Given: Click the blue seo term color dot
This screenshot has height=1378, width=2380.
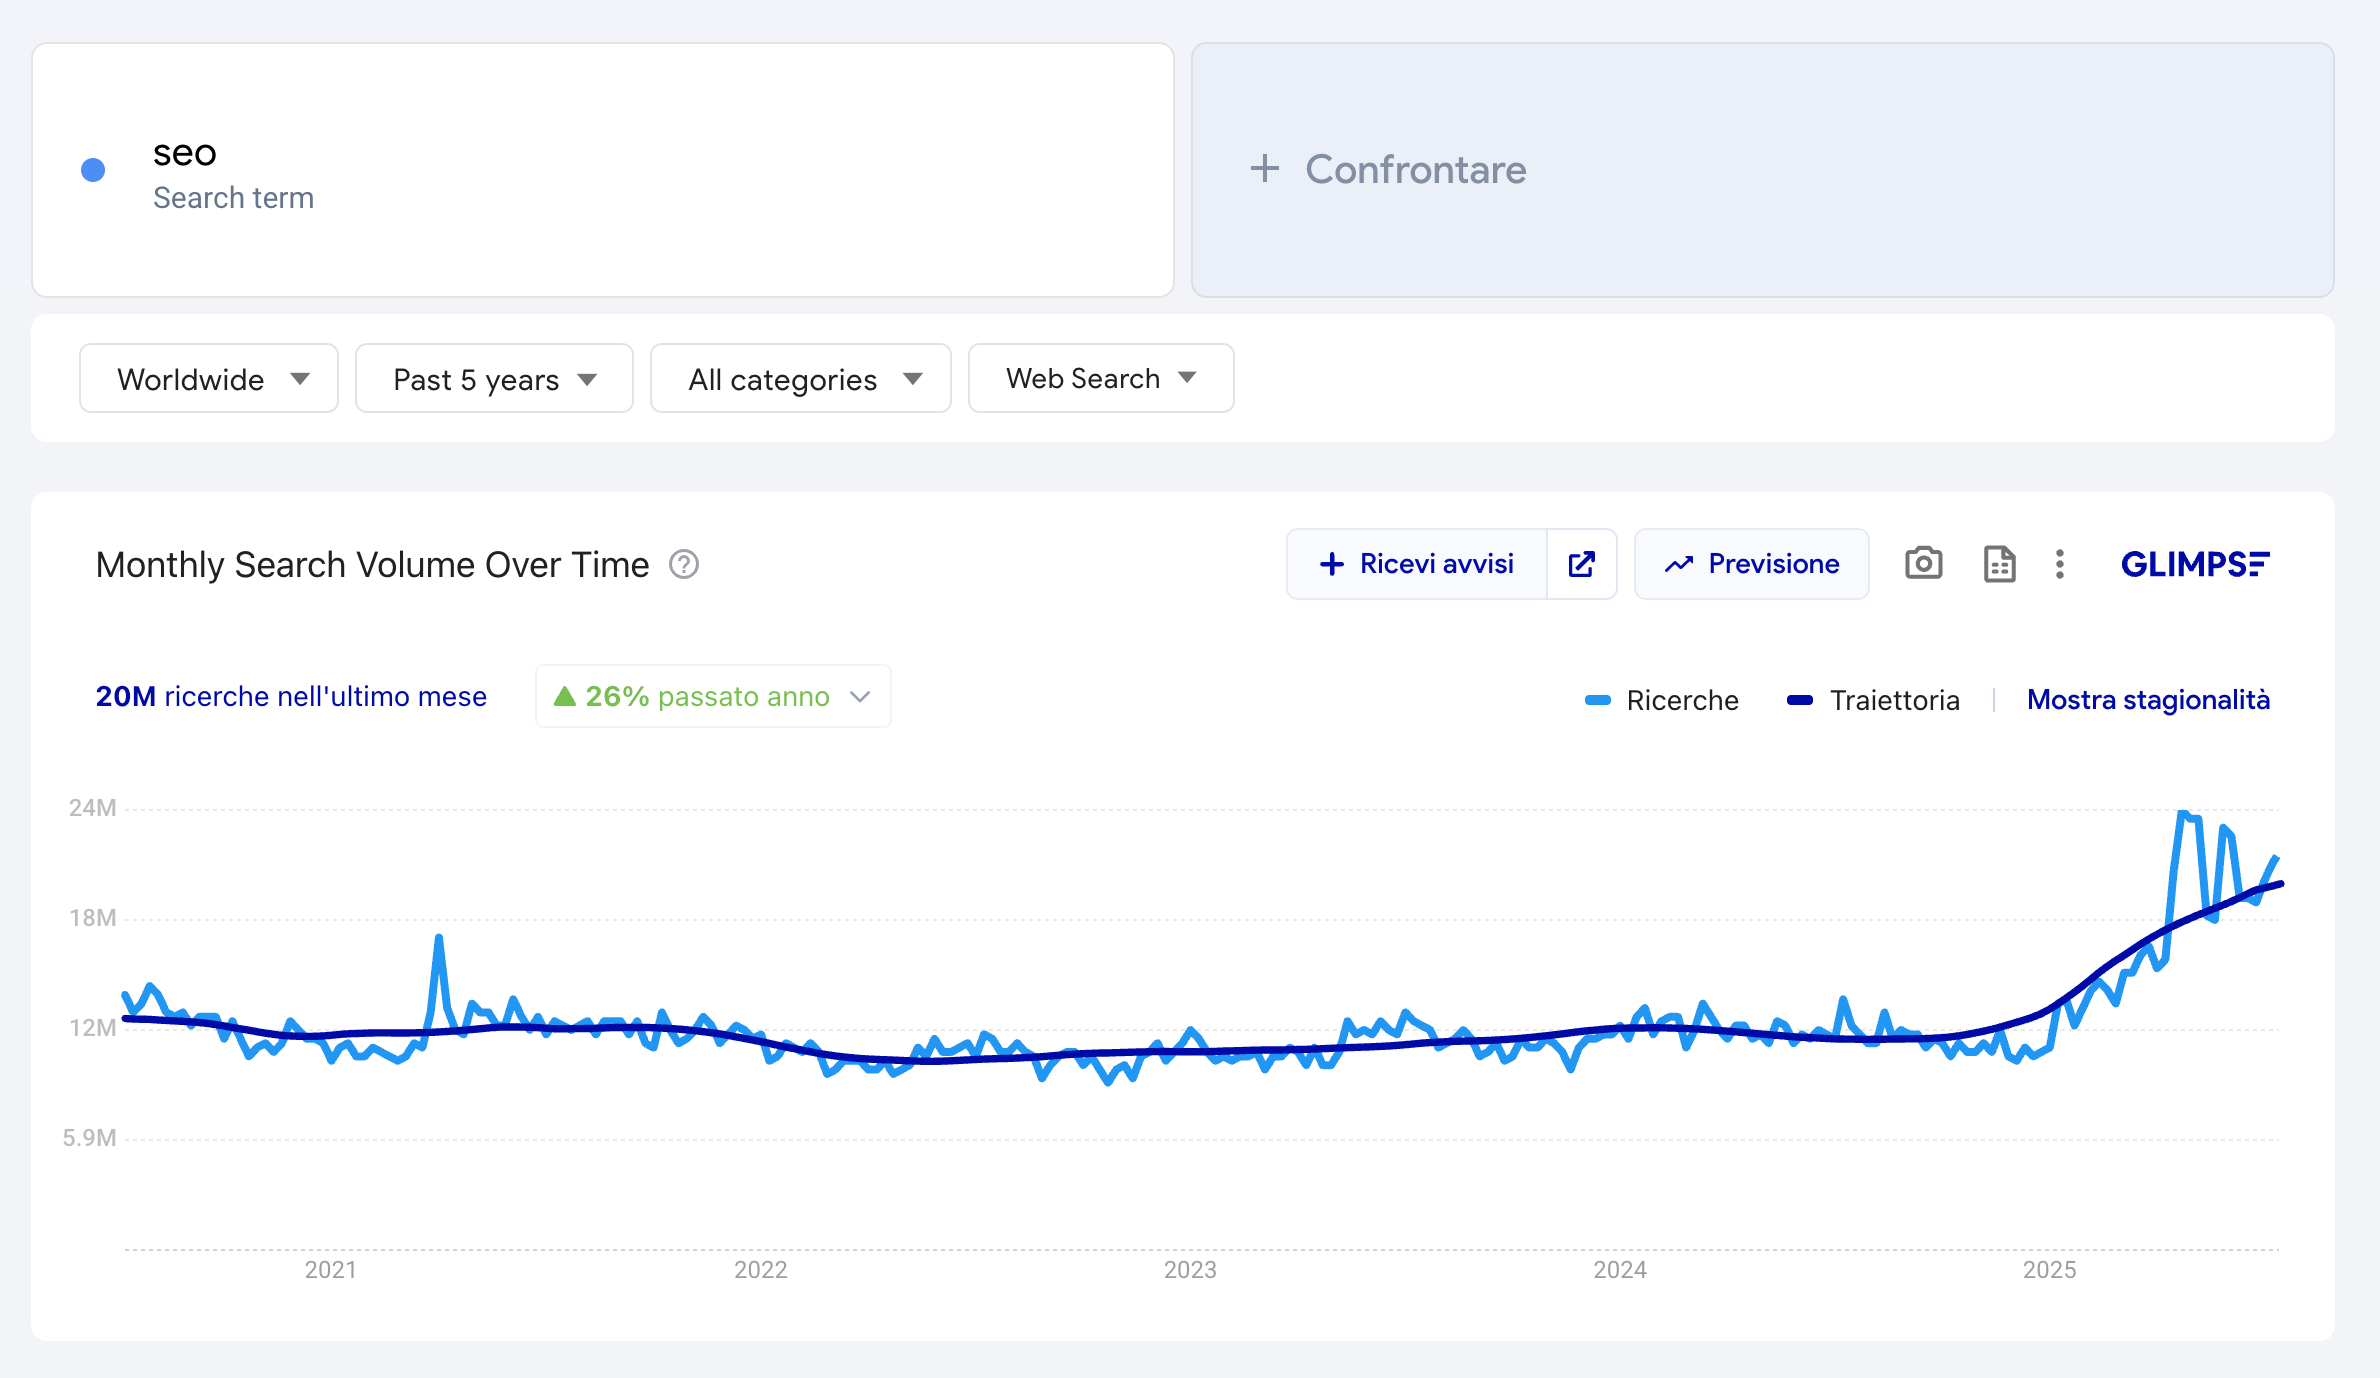Looking at the screenshot, I should (93, 170).
